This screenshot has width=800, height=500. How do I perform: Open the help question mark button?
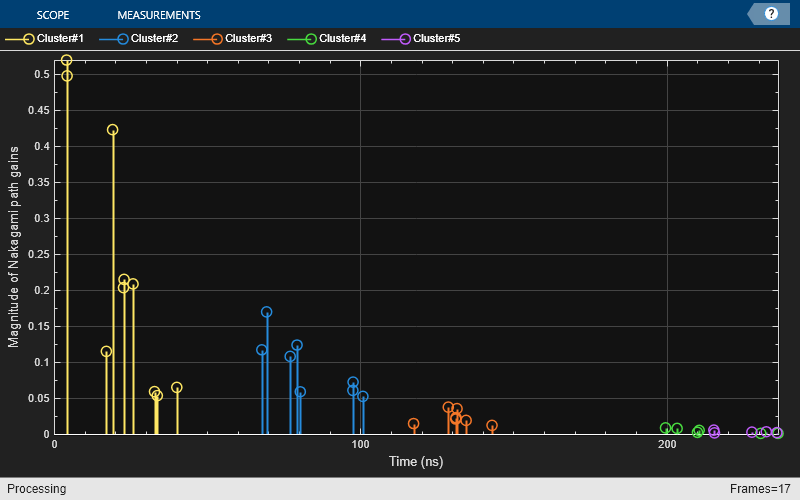pyautogui.click(x=771, y=14)
